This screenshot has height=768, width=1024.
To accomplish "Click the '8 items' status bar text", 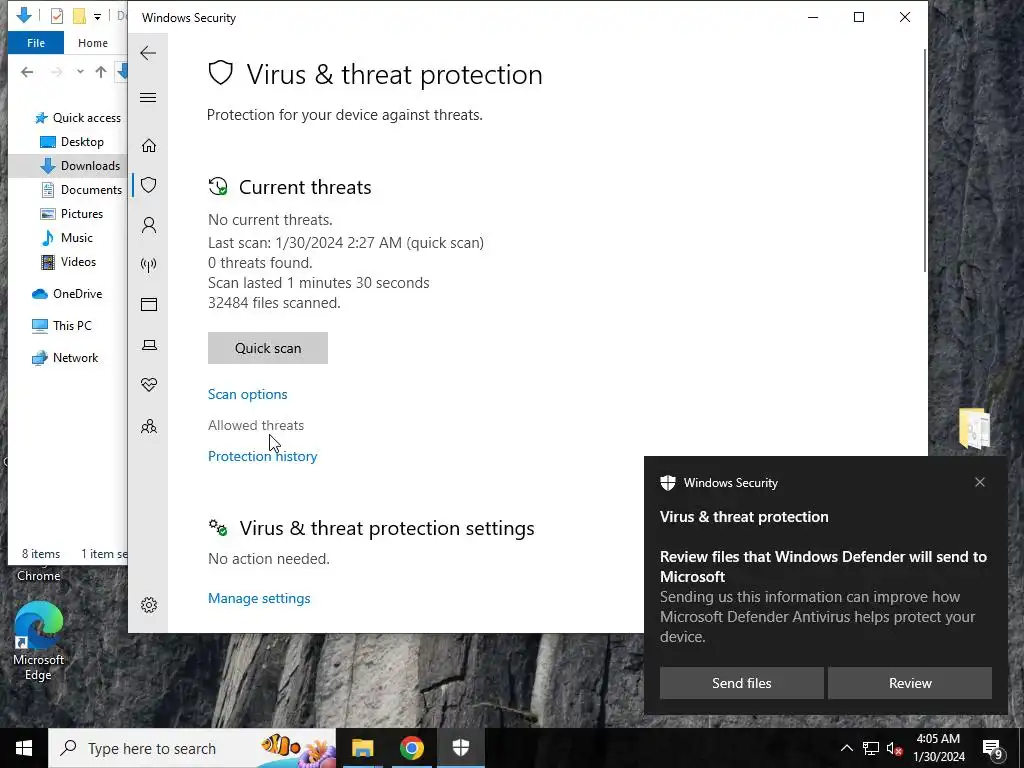I will coord(40,554).
